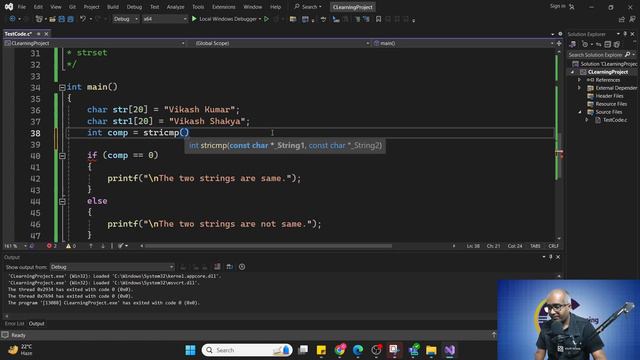The width and height of the screenshot is (640, 360).
Task: Open the Debug configuration dropdown
Action: [x=125, y=19]
